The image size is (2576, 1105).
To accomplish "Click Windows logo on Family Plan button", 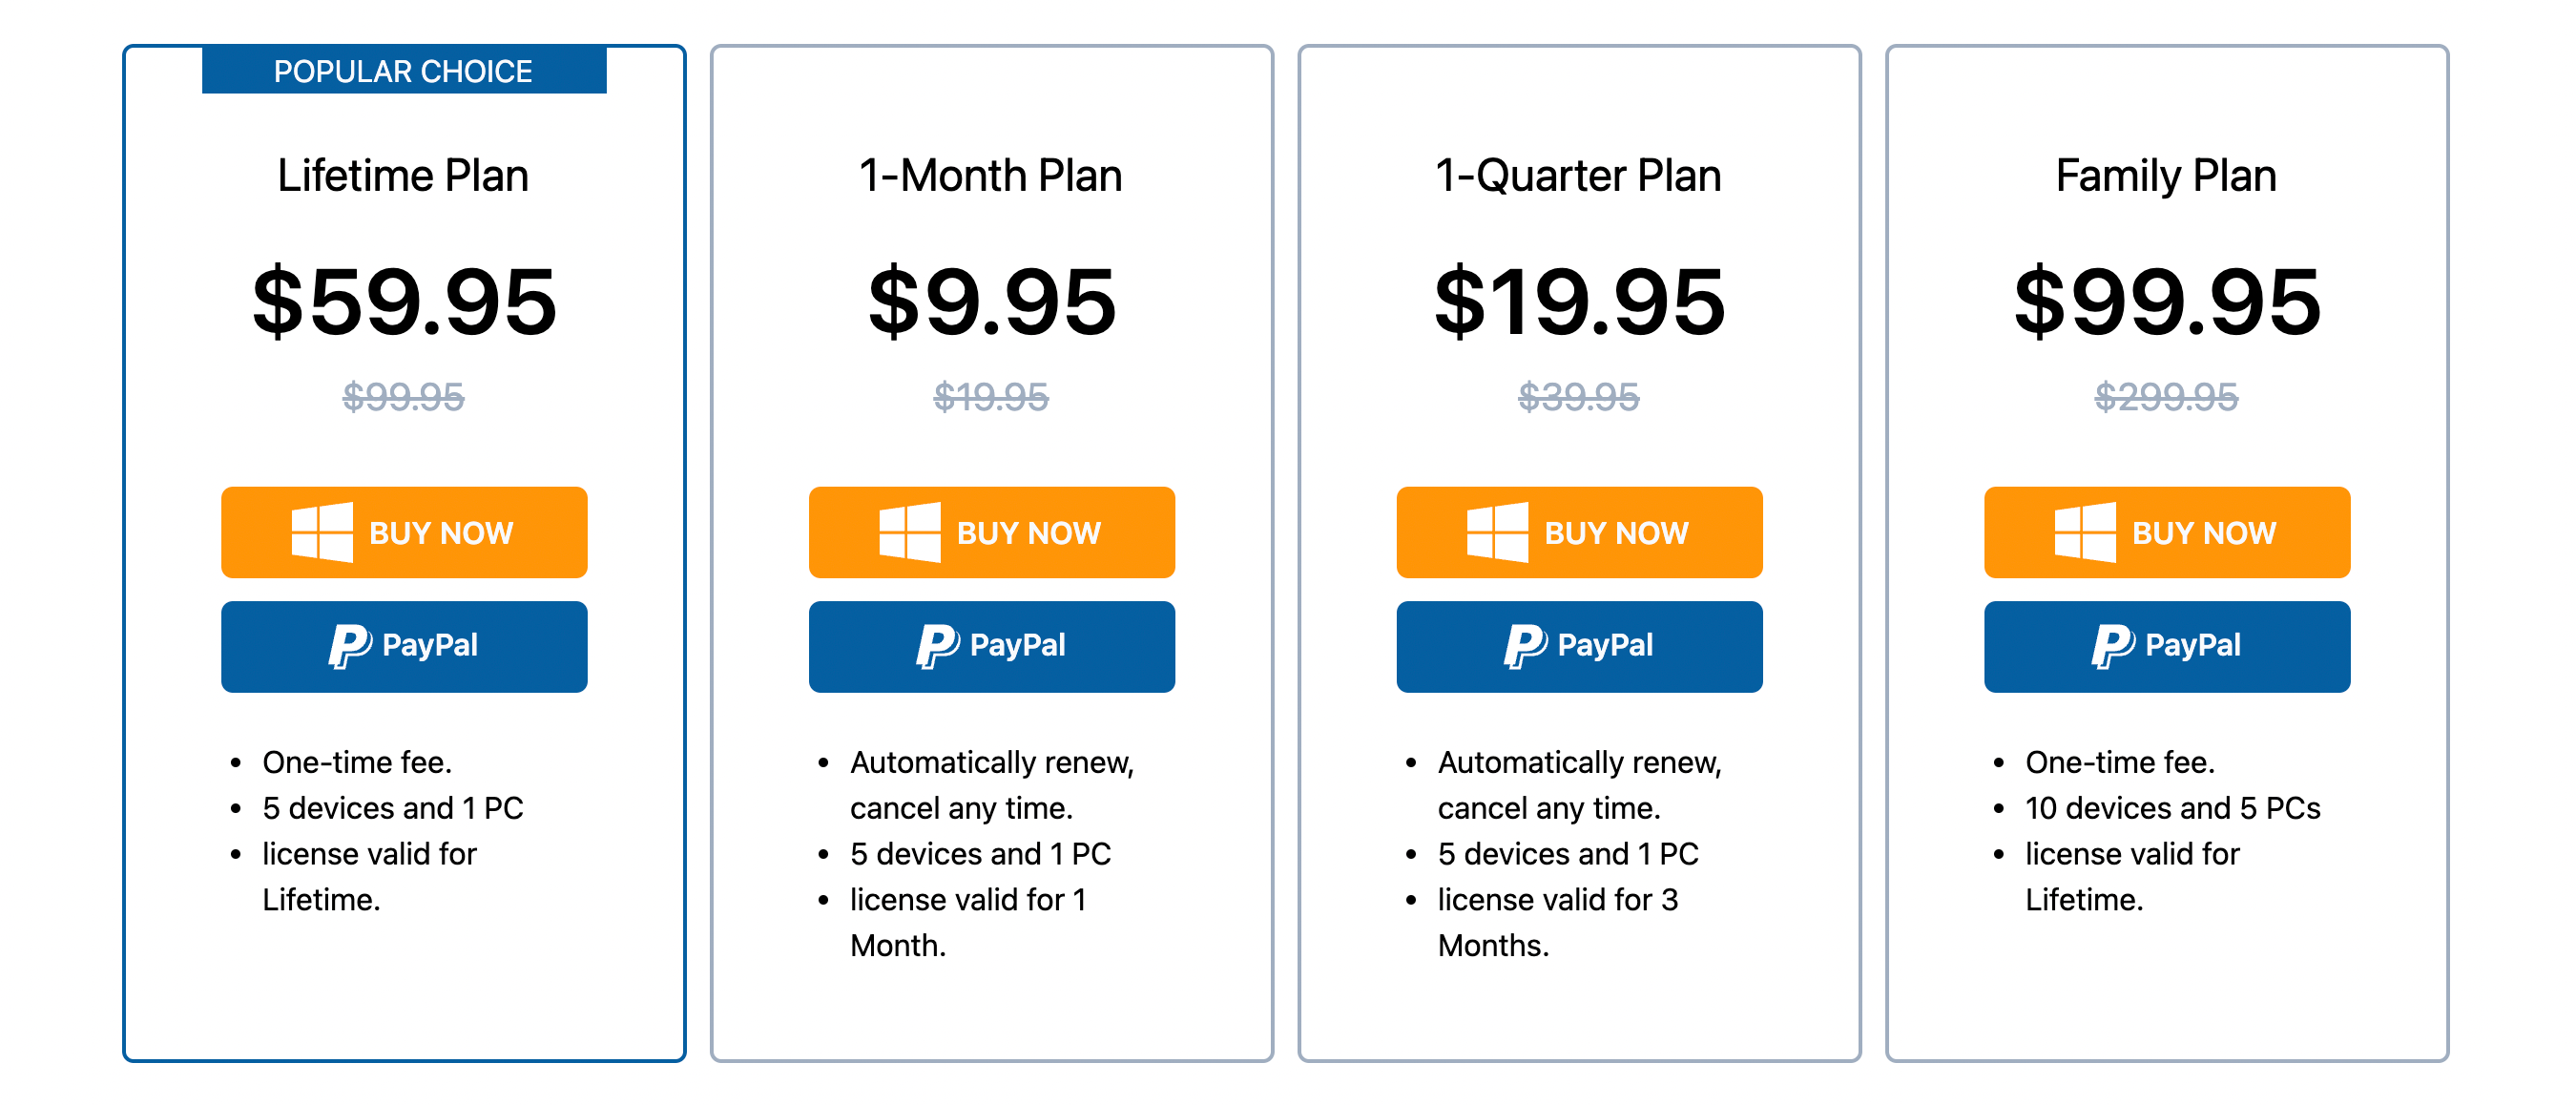I will tap(2085, 532).
